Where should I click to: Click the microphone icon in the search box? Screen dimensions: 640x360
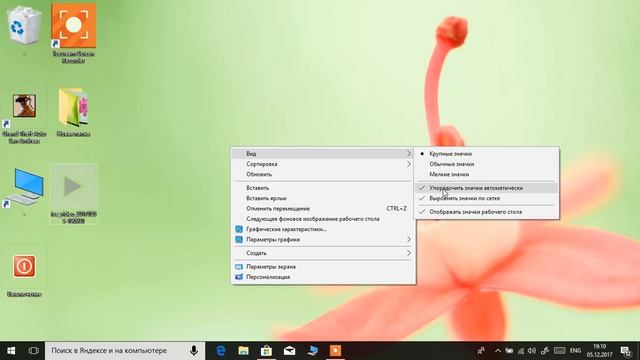tap(194, 351)
